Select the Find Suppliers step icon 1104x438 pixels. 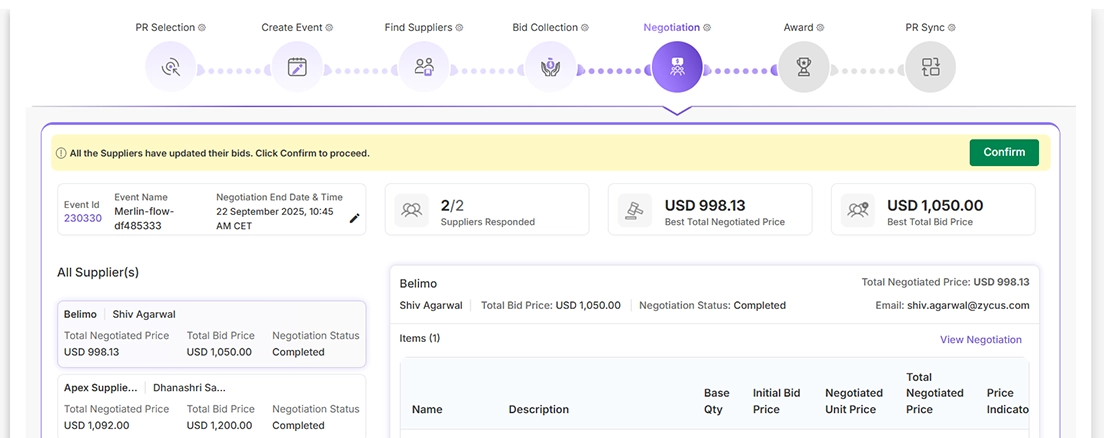424,67
